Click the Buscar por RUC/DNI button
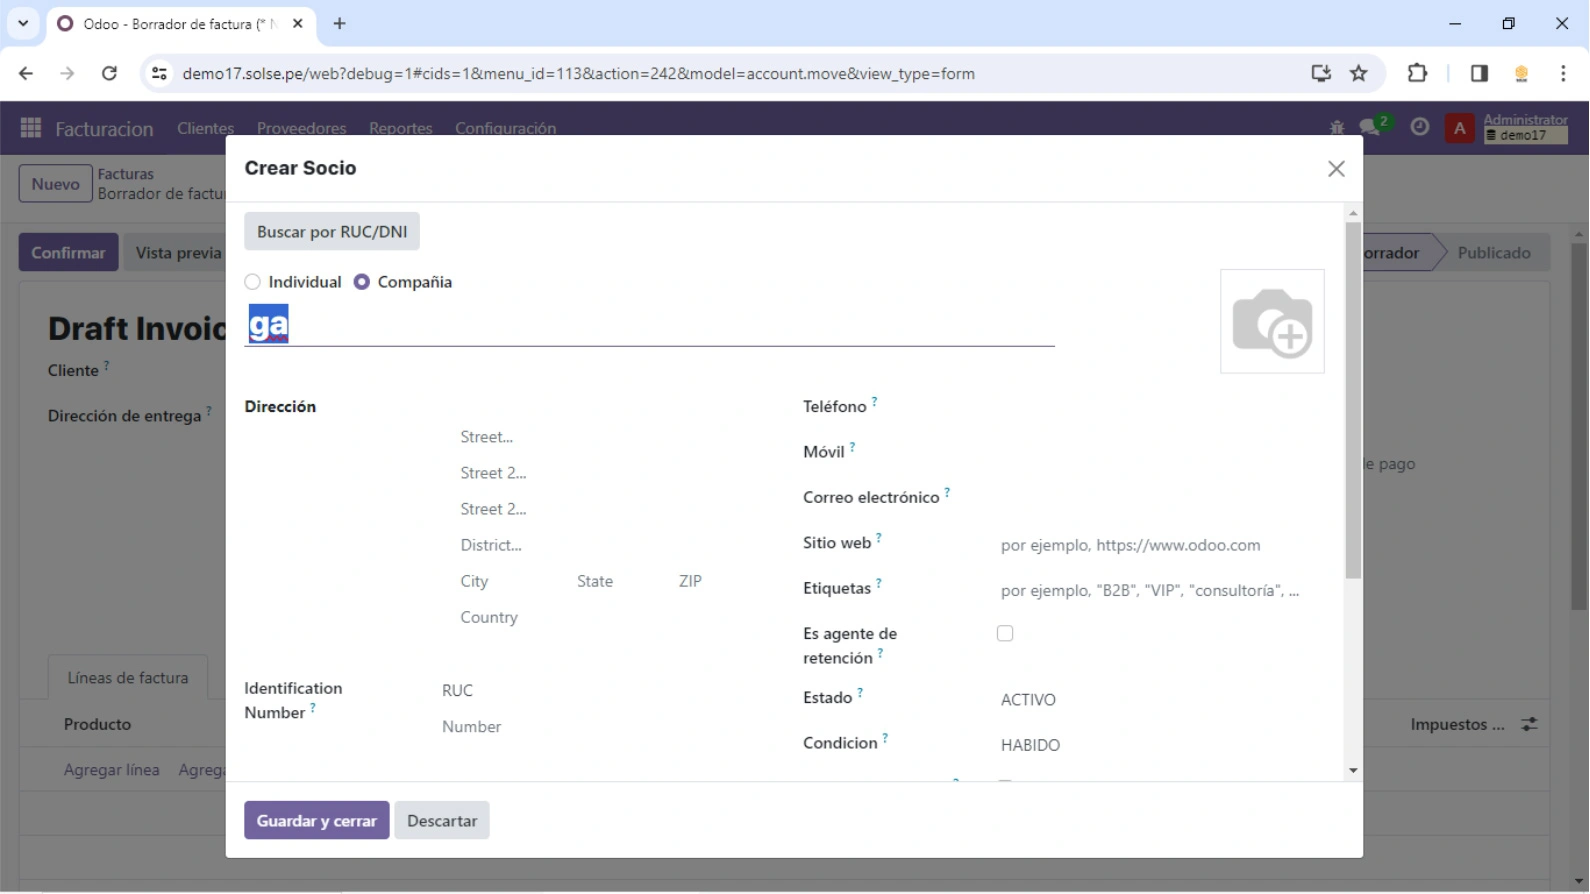The width and height of the screenshot is (1590, 894). pyautogui.click(x=332, y=231)
